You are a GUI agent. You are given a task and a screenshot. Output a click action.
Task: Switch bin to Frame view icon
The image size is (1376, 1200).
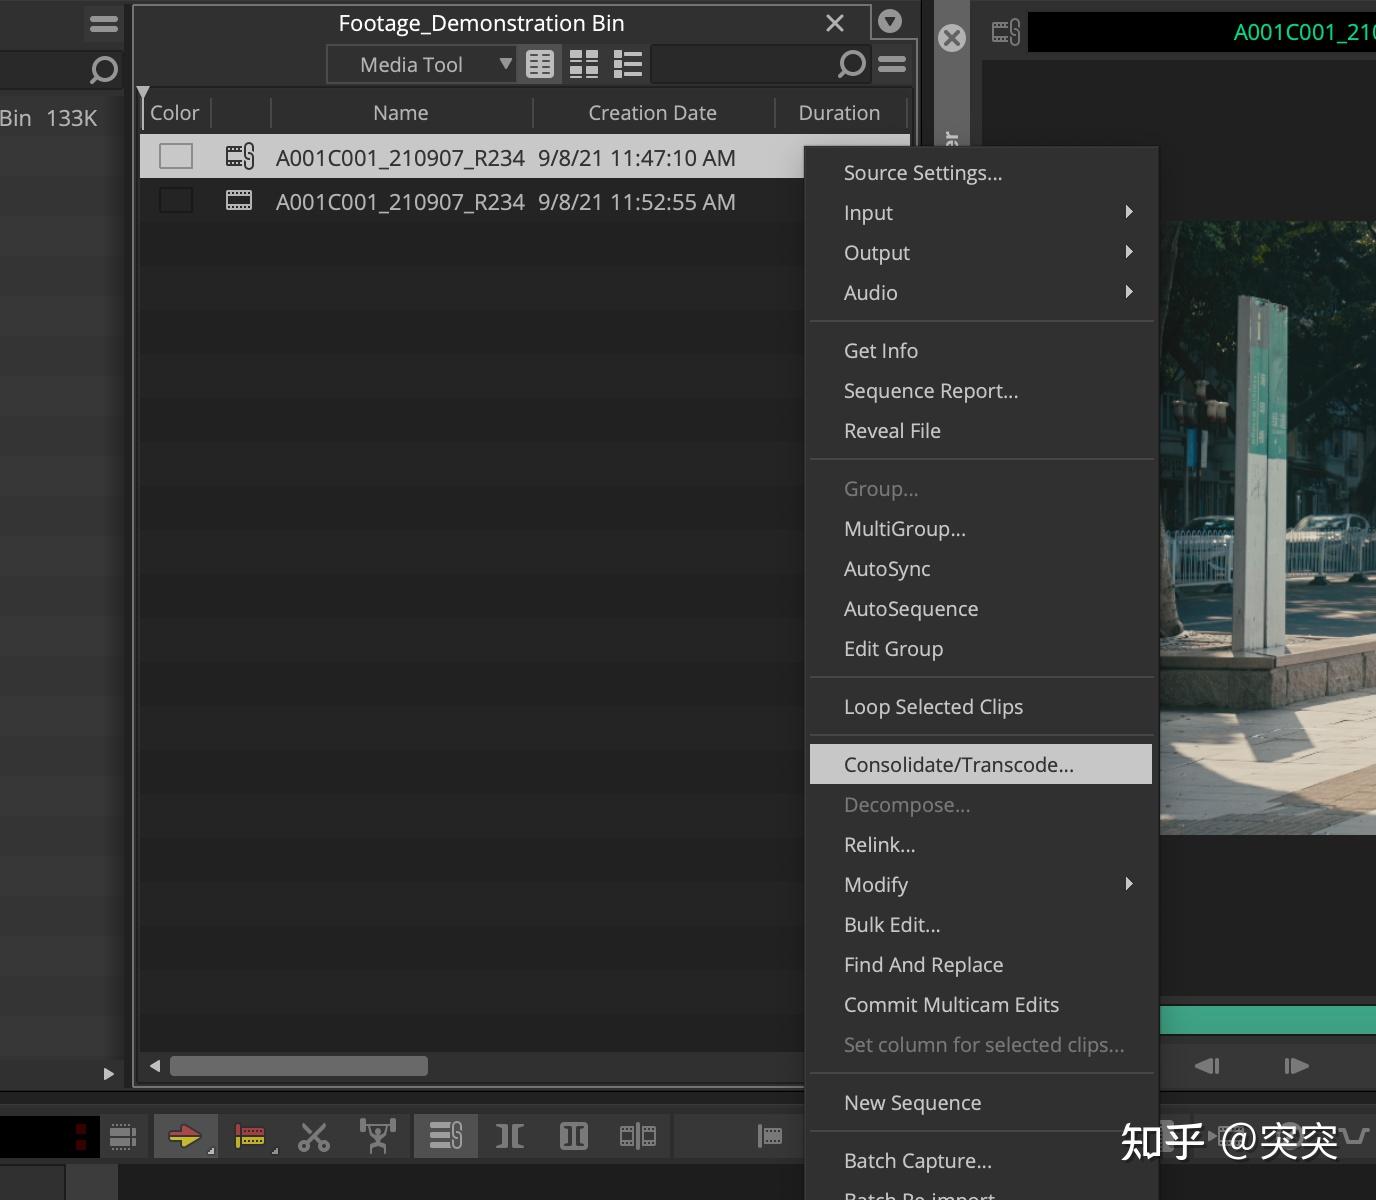click(584, 65)
